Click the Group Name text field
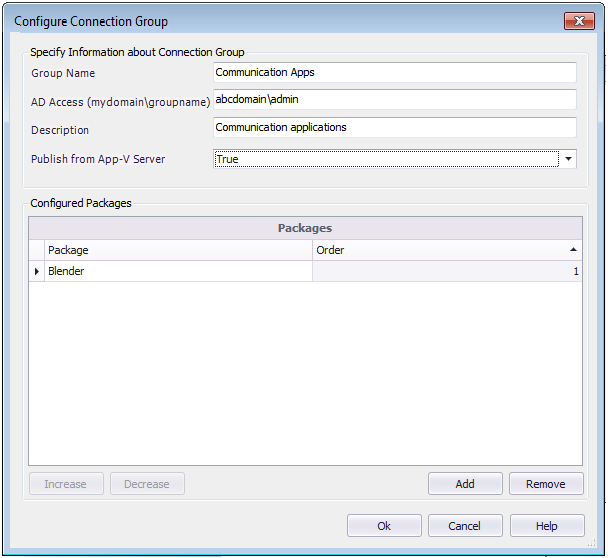608x558 pixels. click(x=394, y=73)
